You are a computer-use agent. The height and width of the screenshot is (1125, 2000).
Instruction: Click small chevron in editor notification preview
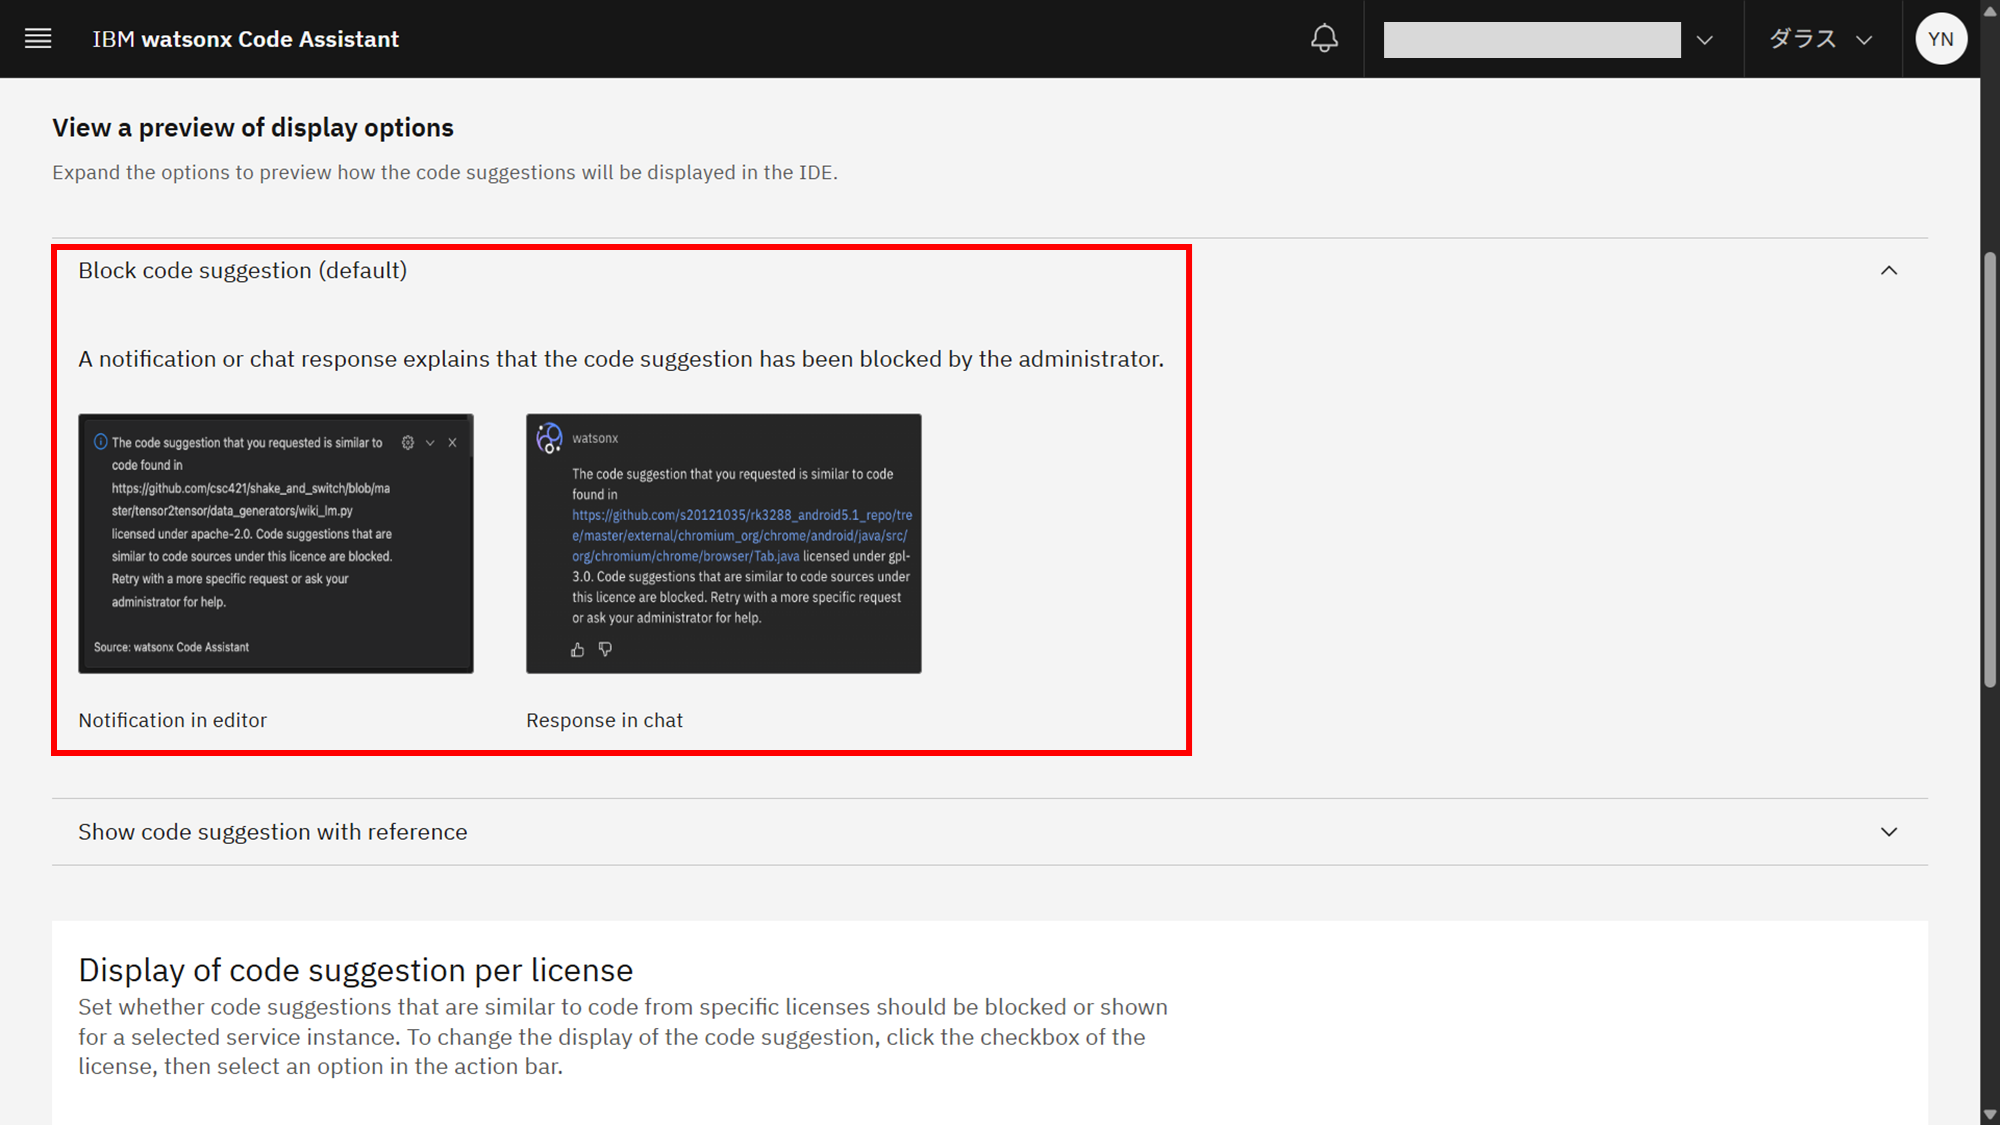[x=430, y=442]
